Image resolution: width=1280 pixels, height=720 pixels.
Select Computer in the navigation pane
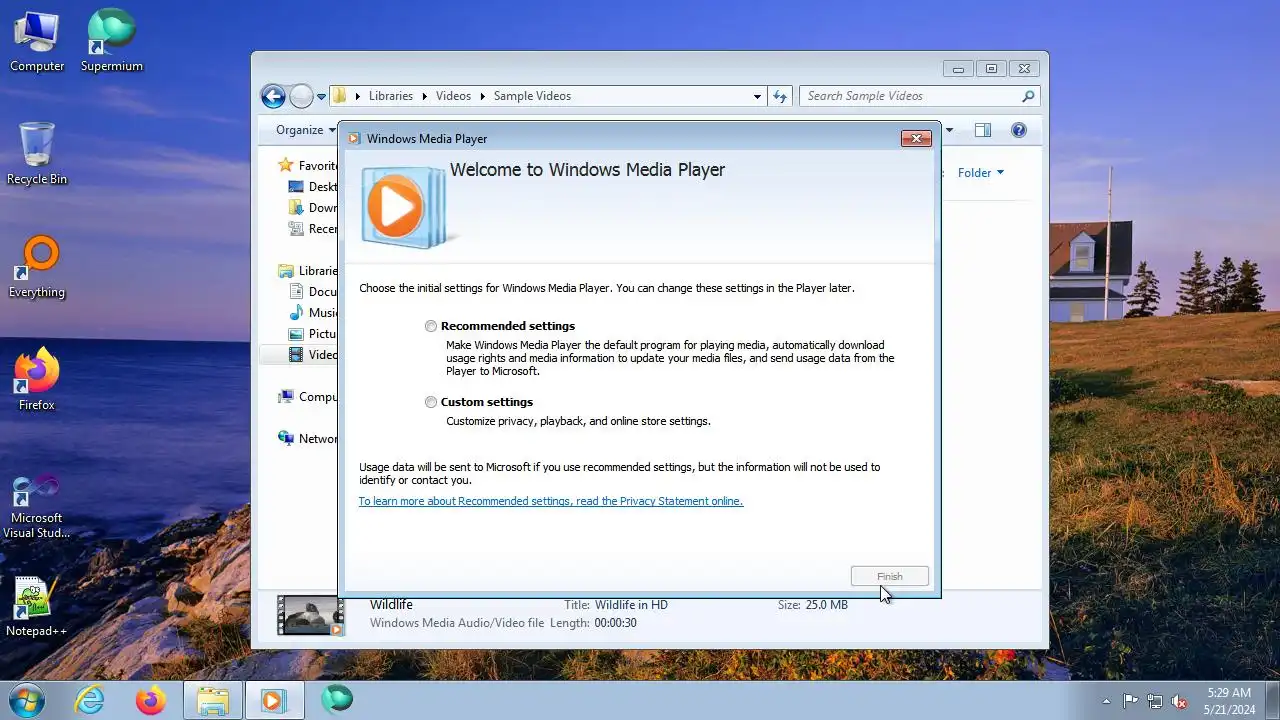click(308, 397)
